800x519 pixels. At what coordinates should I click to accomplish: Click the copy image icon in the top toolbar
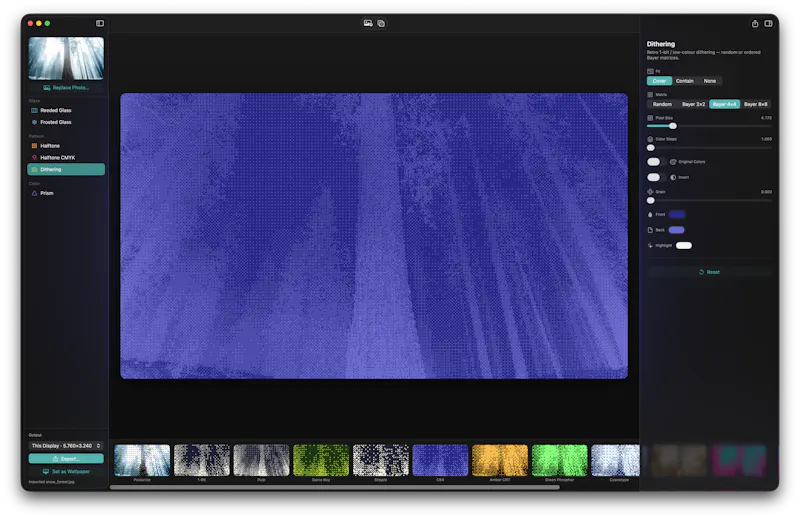[381, 23]
